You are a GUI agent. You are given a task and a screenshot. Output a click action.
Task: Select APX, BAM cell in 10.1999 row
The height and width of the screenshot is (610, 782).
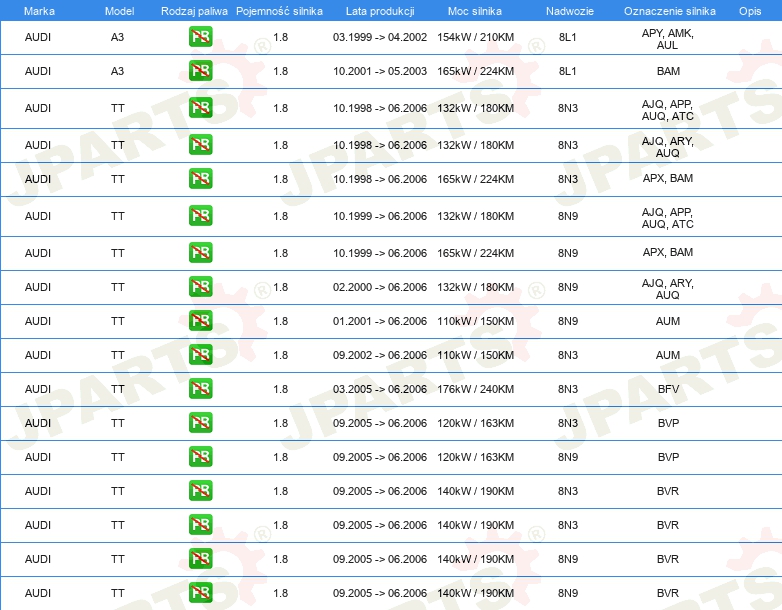668,252
